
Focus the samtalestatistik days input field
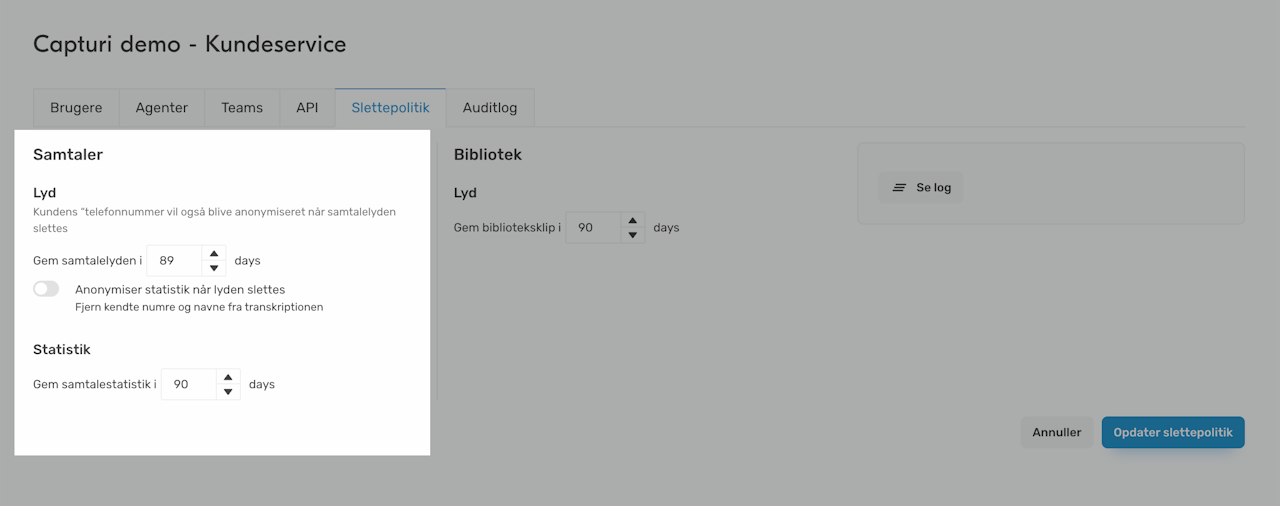[x=187, y=384]
